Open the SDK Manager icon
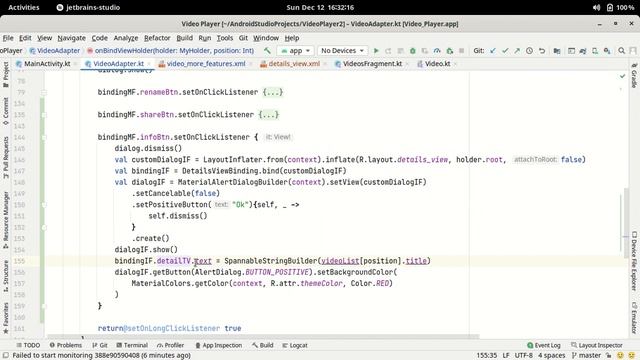Viewport: 640px width, 360px height. click(x=607, y=51)
